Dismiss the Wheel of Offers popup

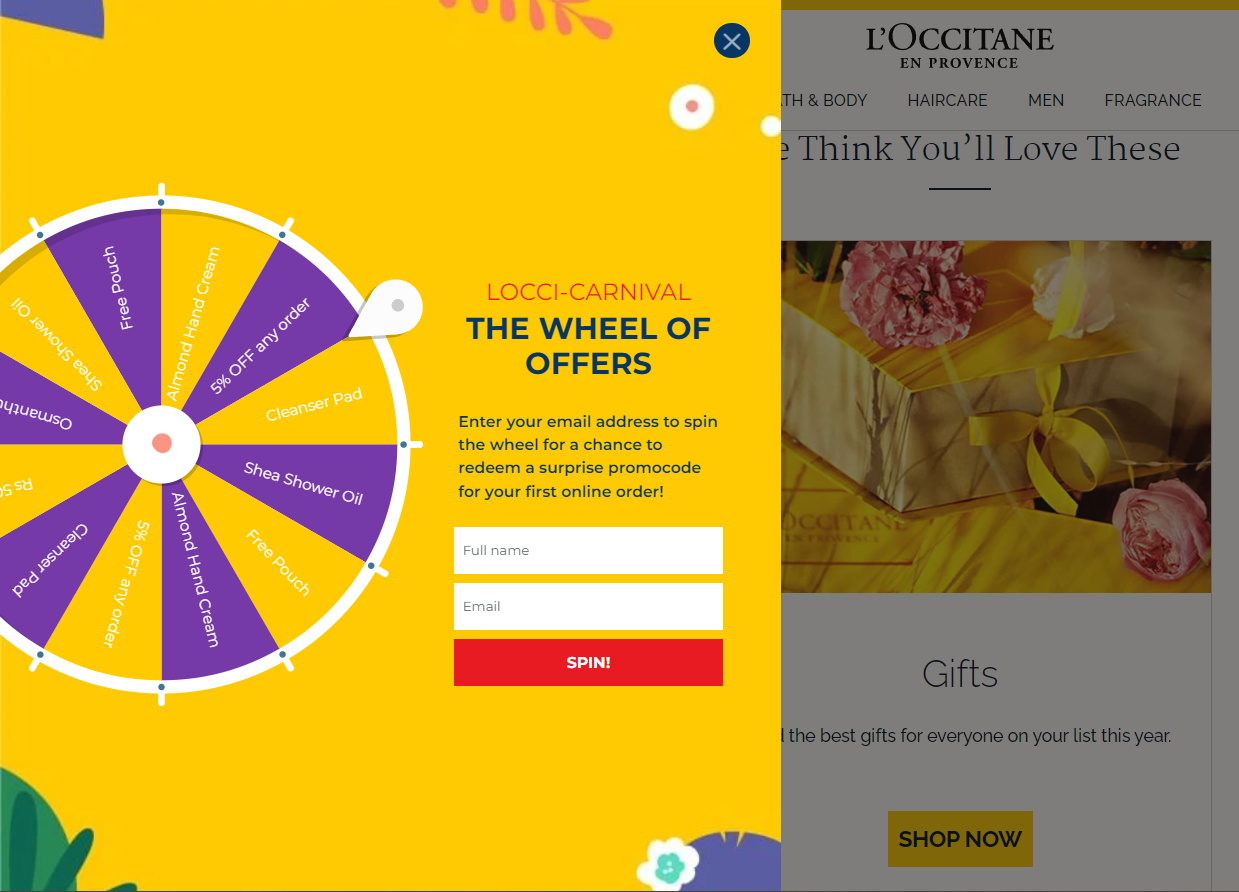731,41
